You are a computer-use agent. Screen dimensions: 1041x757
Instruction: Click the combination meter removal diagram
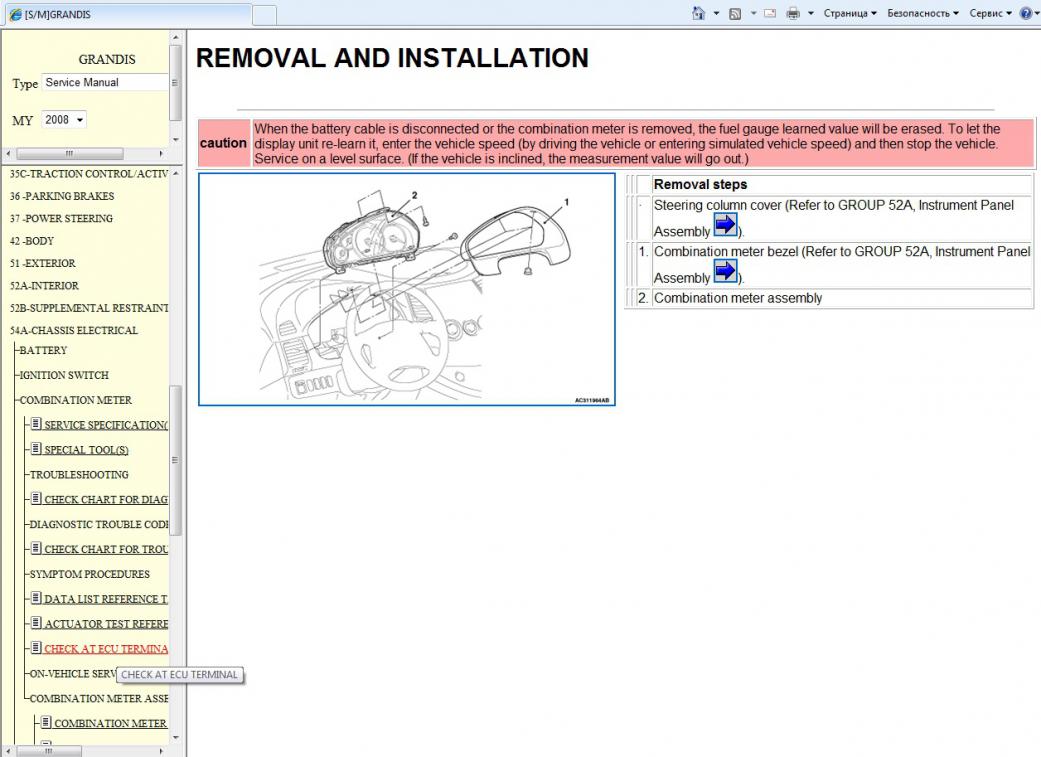coord(406,289)
